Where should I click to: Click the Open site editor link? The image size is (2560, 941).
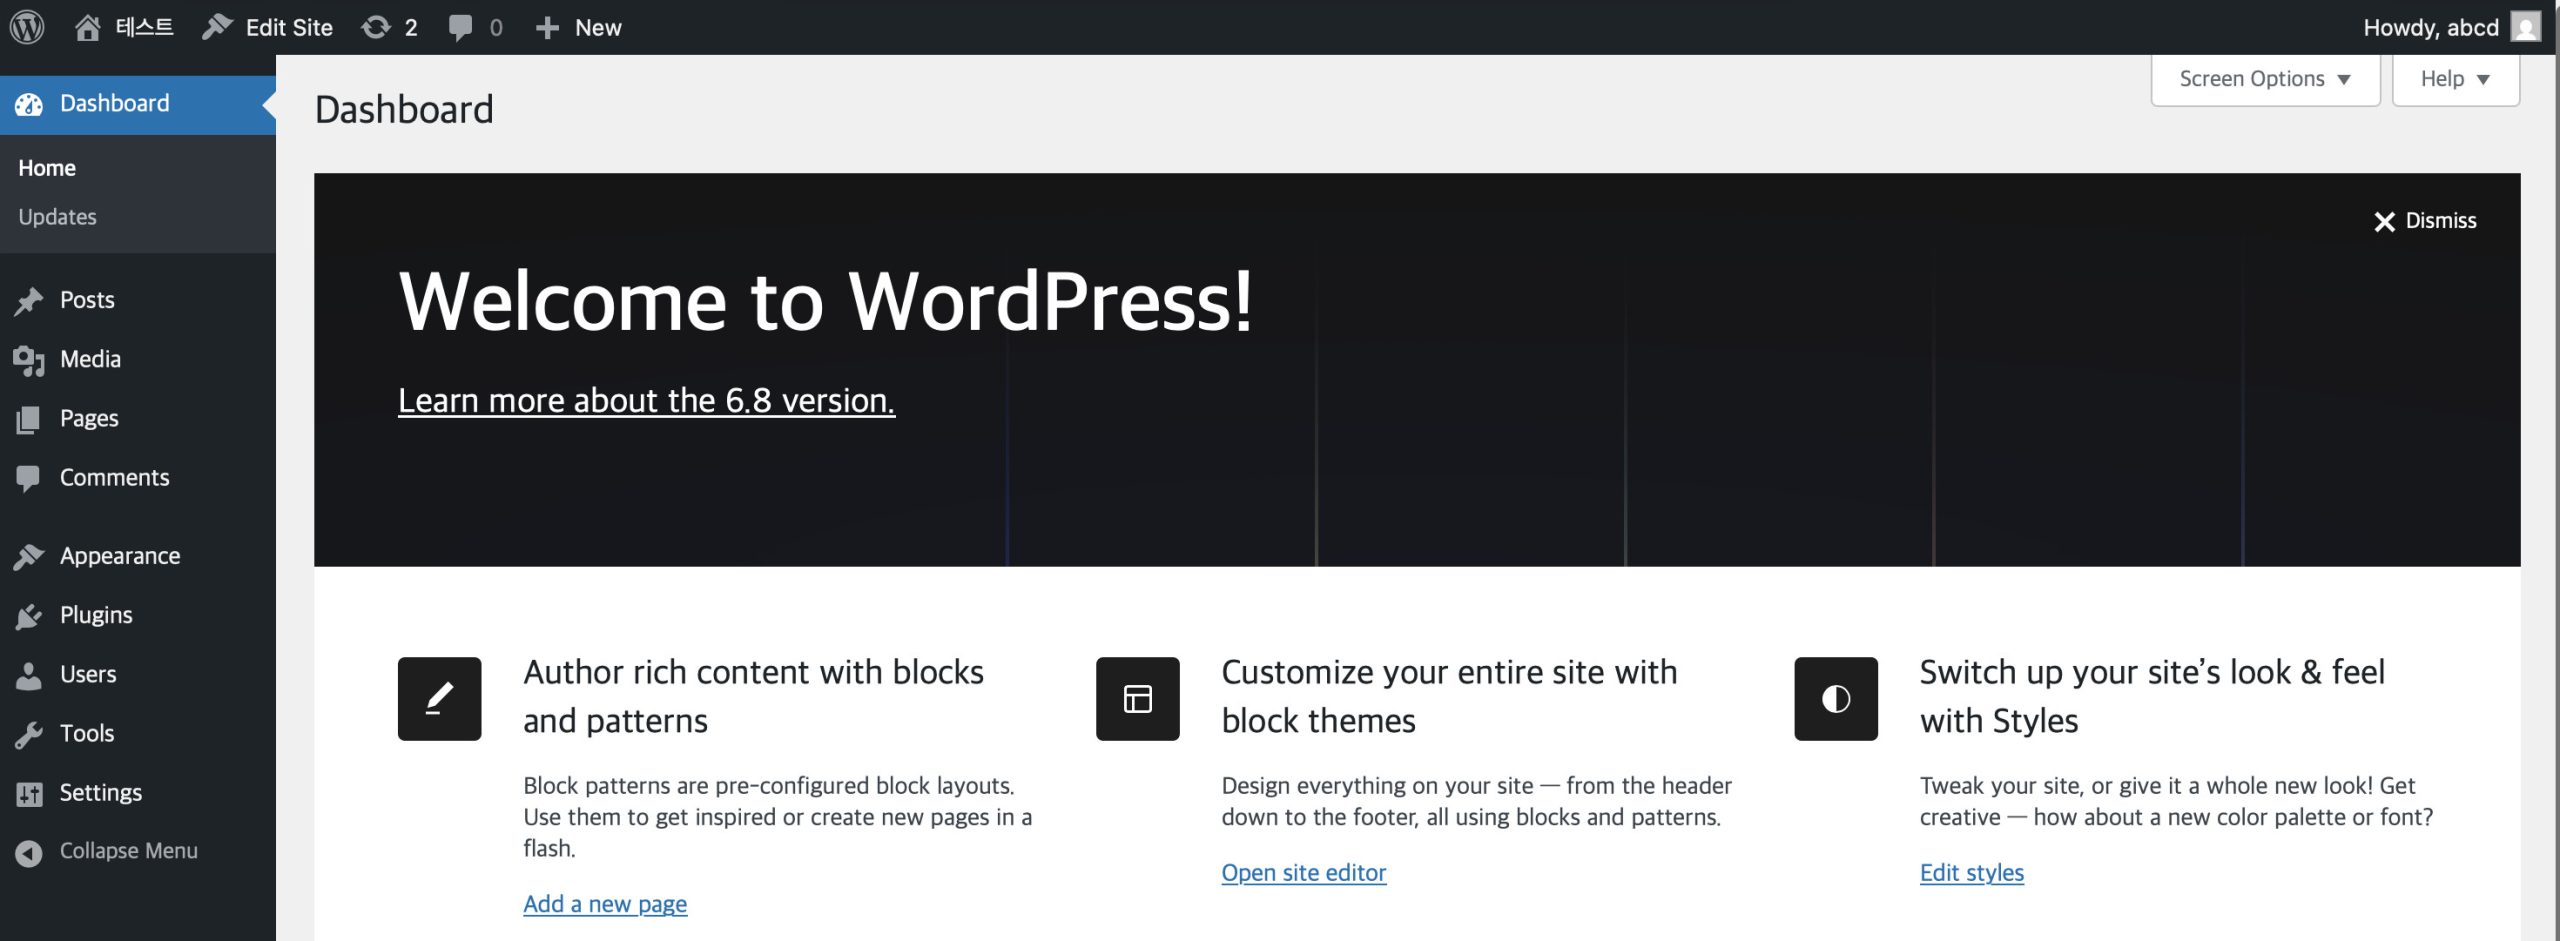click(1303, 873)
